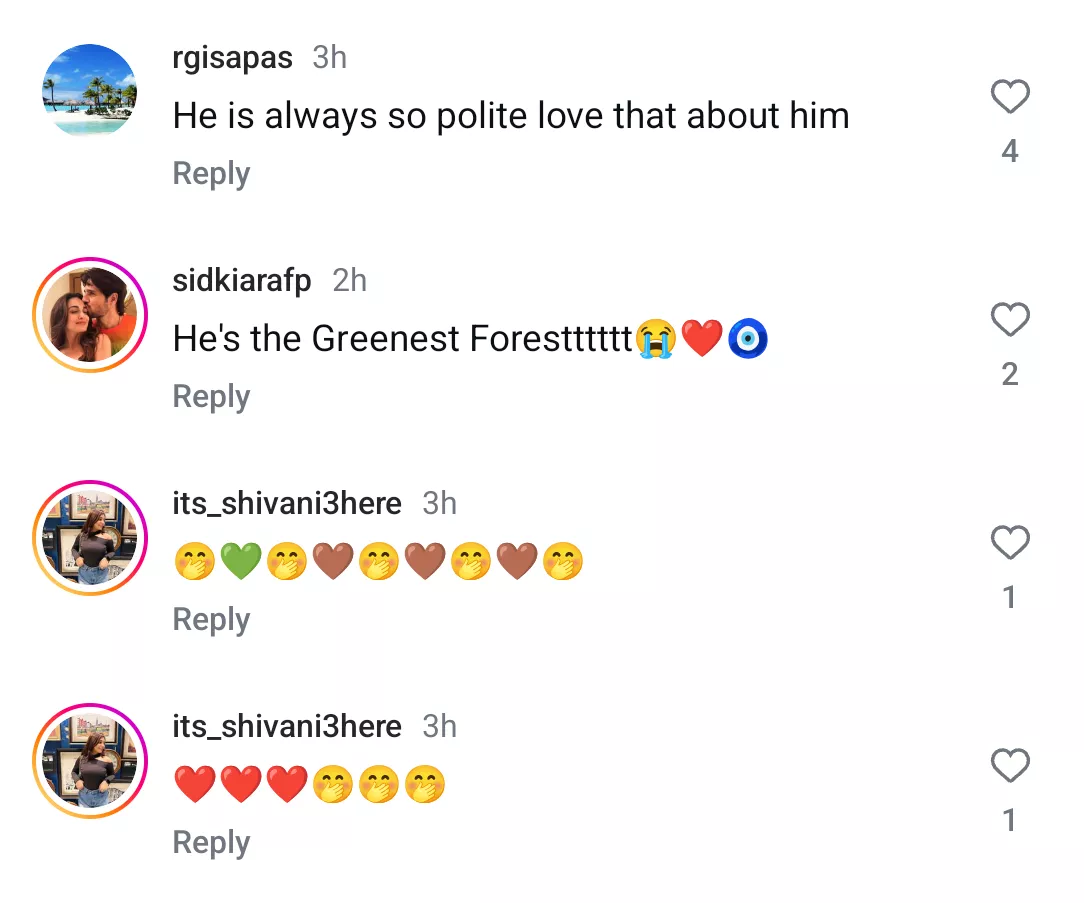Tap the heart on sidkiarafp's comment

point(1010,321)
